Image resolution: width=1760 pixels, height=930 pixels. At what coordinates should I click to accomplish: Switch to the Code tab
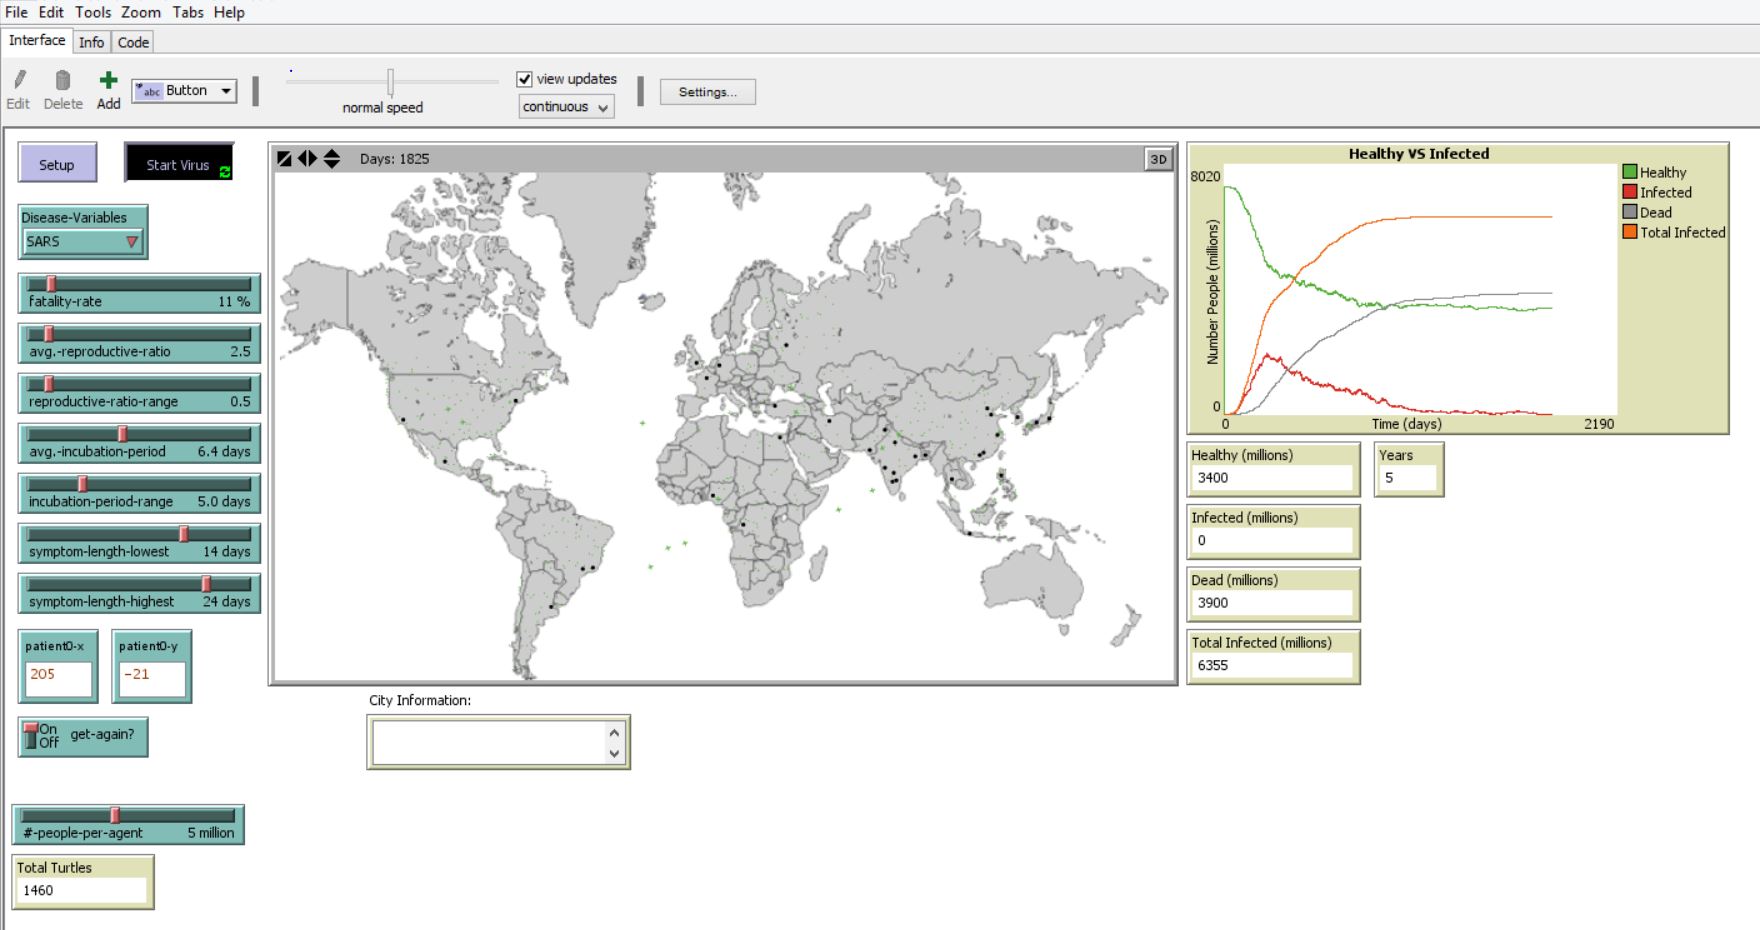133,42
